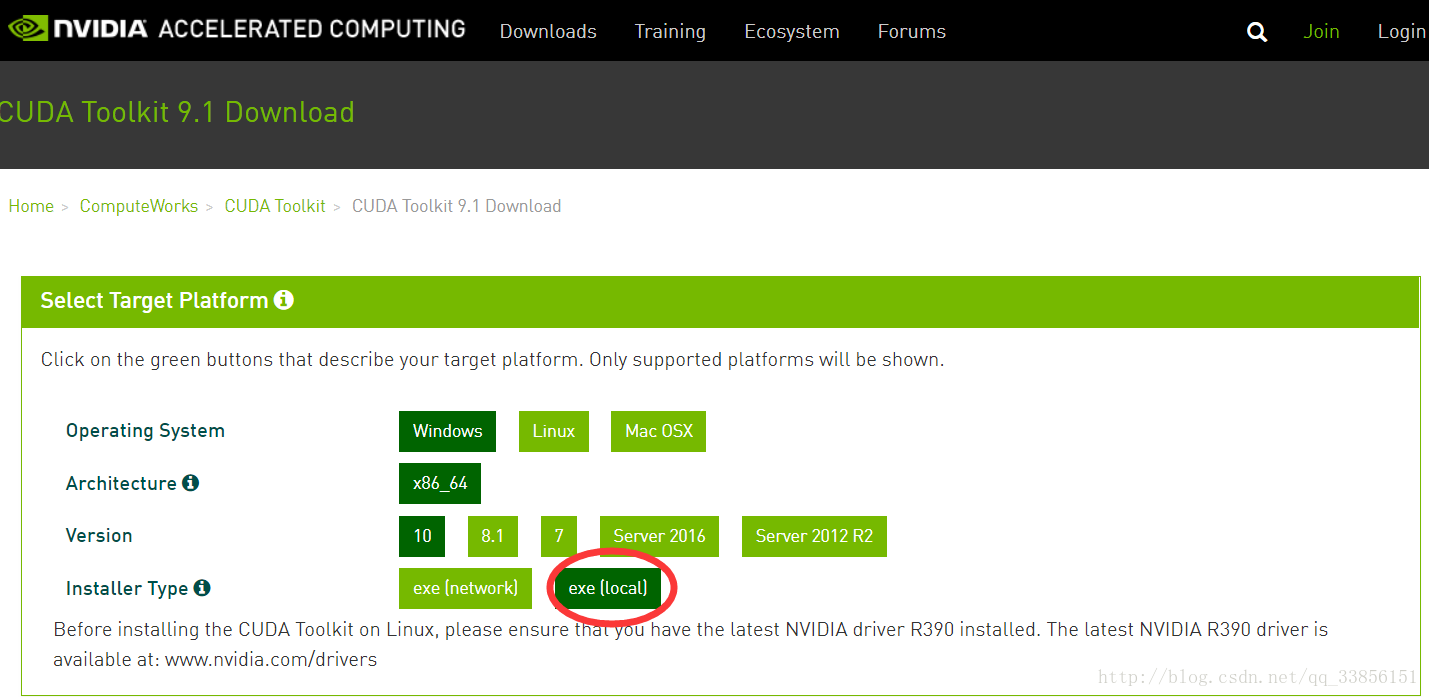This screenshot has width=1429, height=697.
Task: Choose Server 2016 version
Action: 659,536
